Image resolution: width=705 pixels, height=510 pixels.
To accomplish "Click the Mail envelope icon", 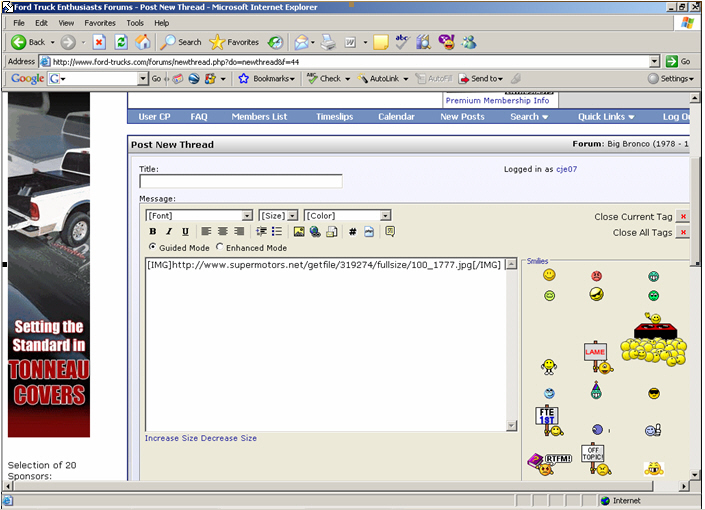I will coord(302,42).
